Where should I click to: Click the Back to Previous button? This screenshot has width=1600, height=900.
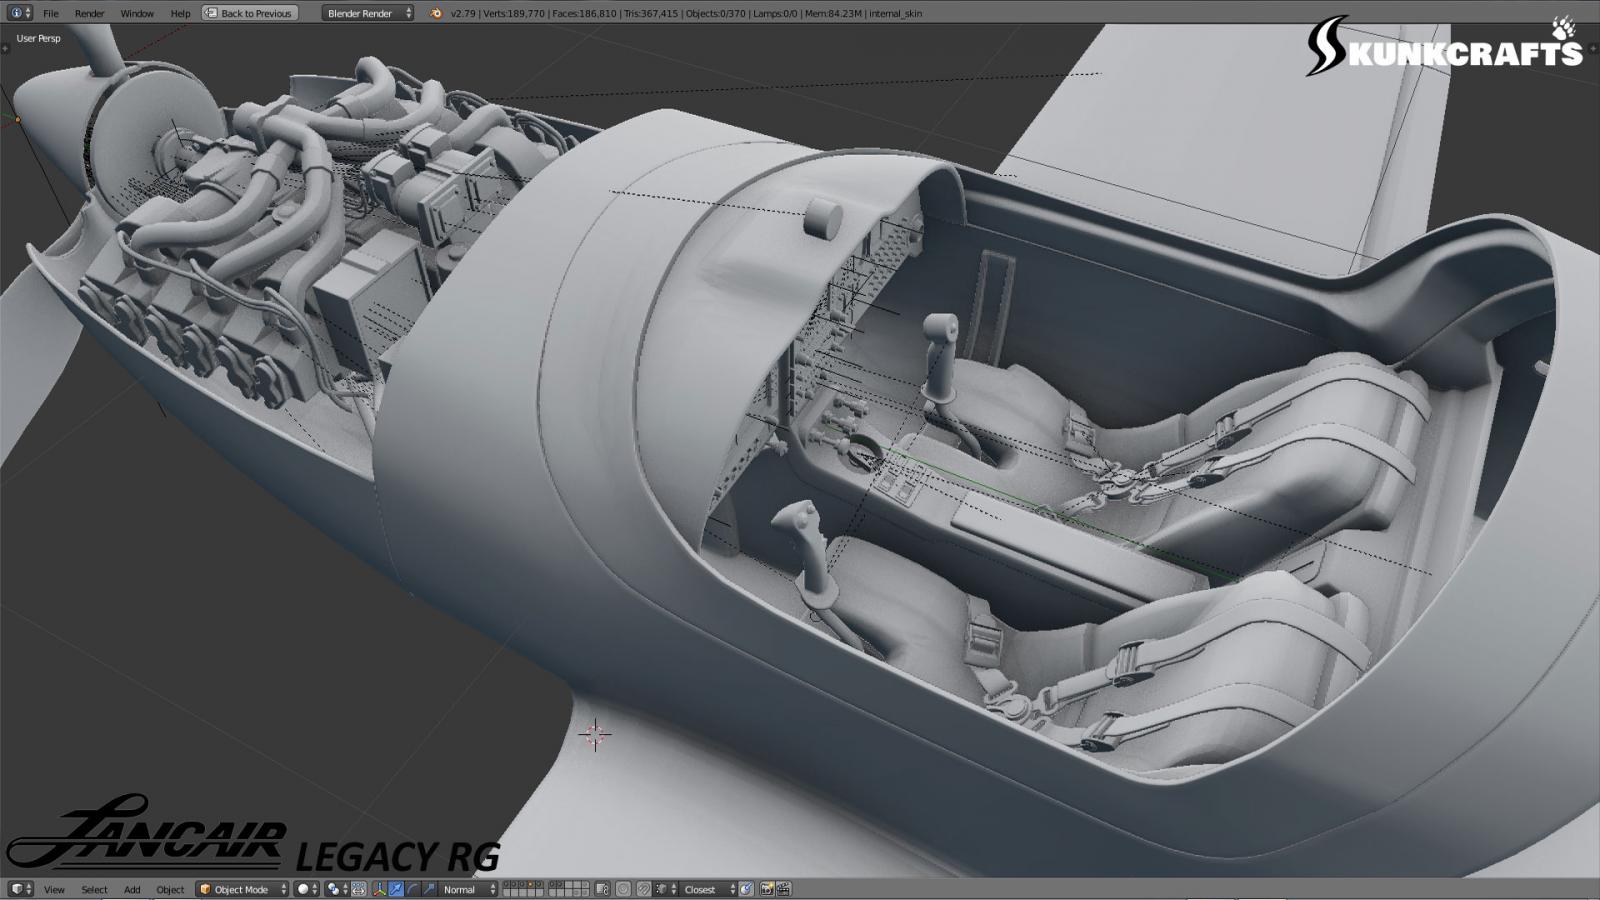coord(250,13)
